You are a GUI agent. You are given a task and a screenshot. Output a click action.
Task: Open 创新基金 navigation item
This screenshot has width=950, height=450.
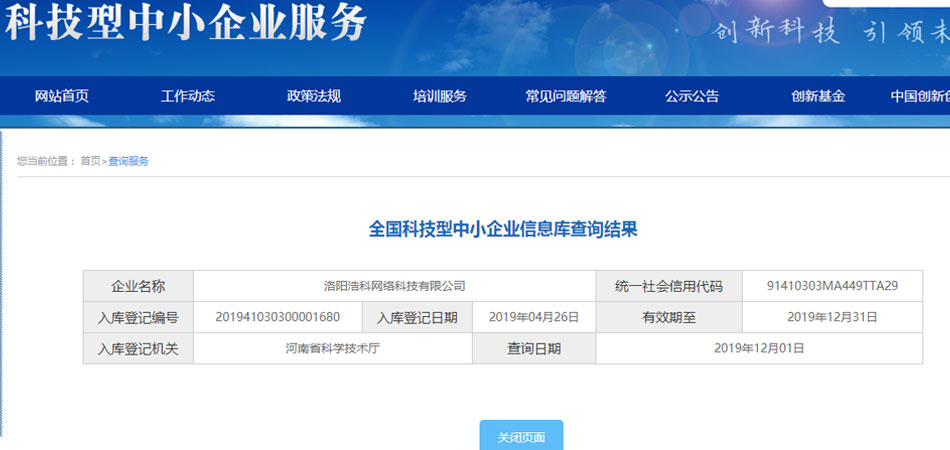pyautogui.click(x=817, y=96)
